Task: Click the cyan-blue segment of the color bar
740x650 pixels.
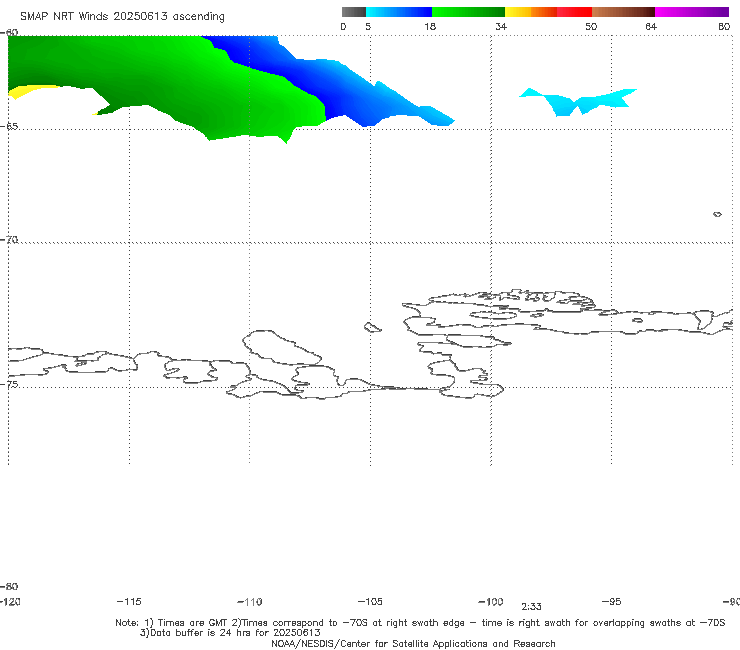Action: click(399, 12)
